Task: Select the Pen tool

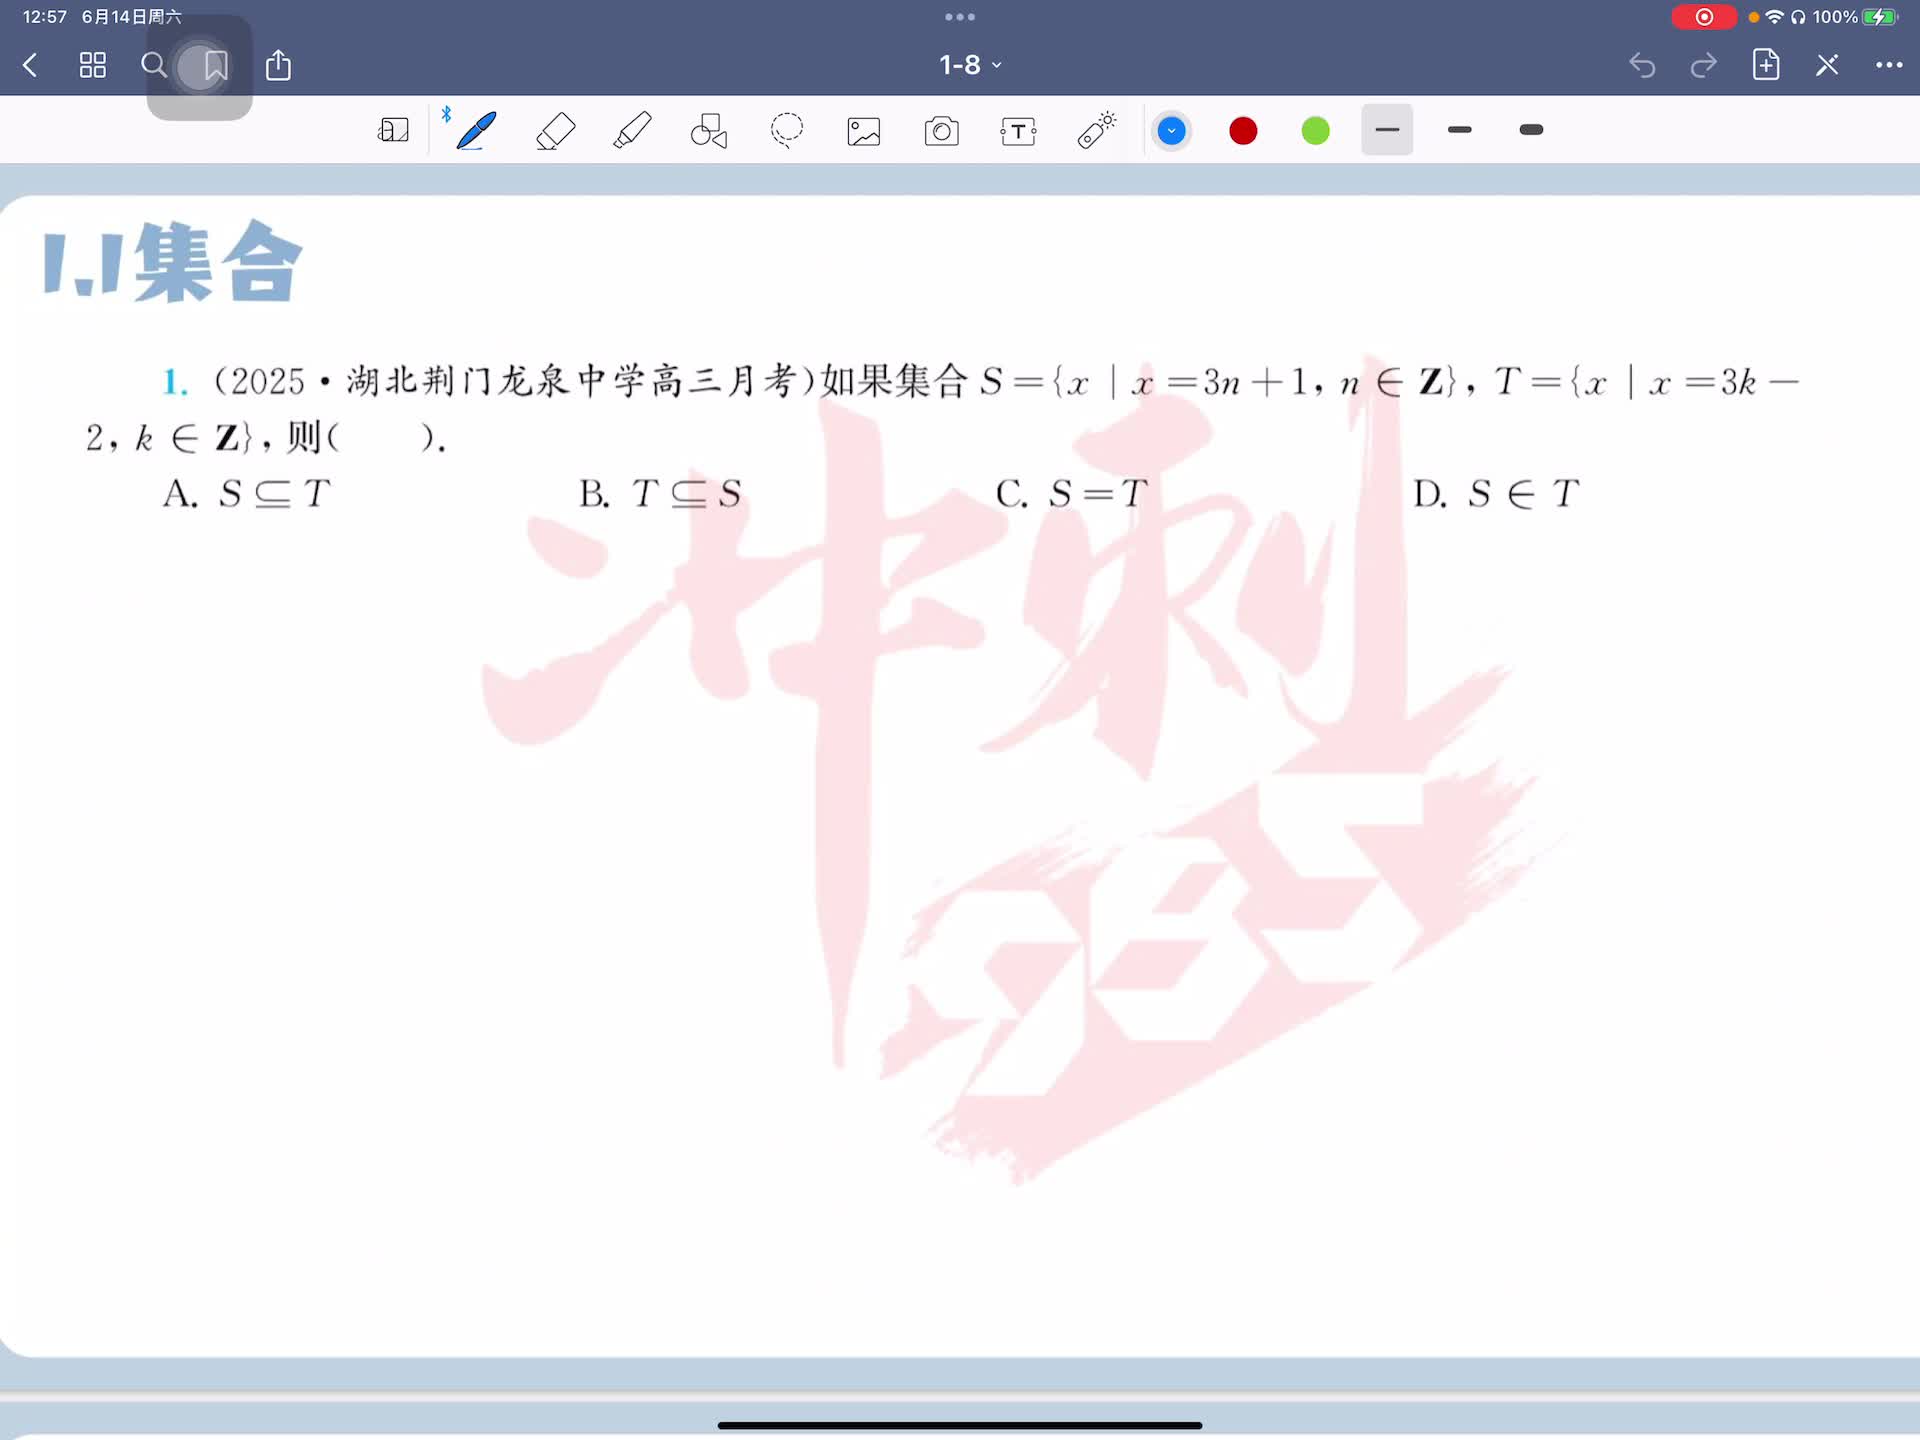Action: tap(476, 130)
